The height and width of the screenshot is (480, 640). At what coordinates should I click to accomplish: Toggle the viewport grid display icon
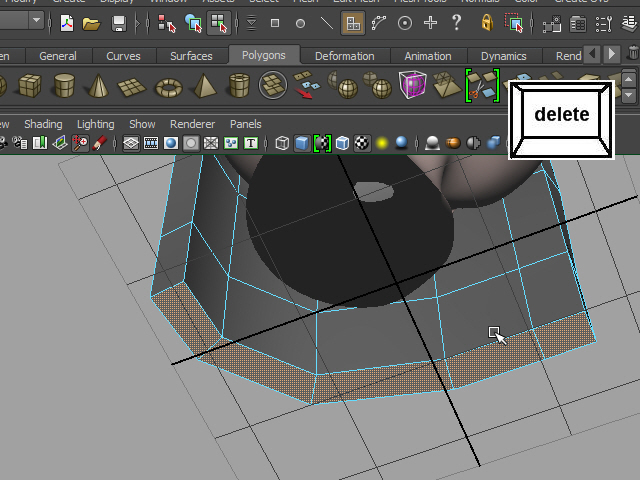coord(131,143)
